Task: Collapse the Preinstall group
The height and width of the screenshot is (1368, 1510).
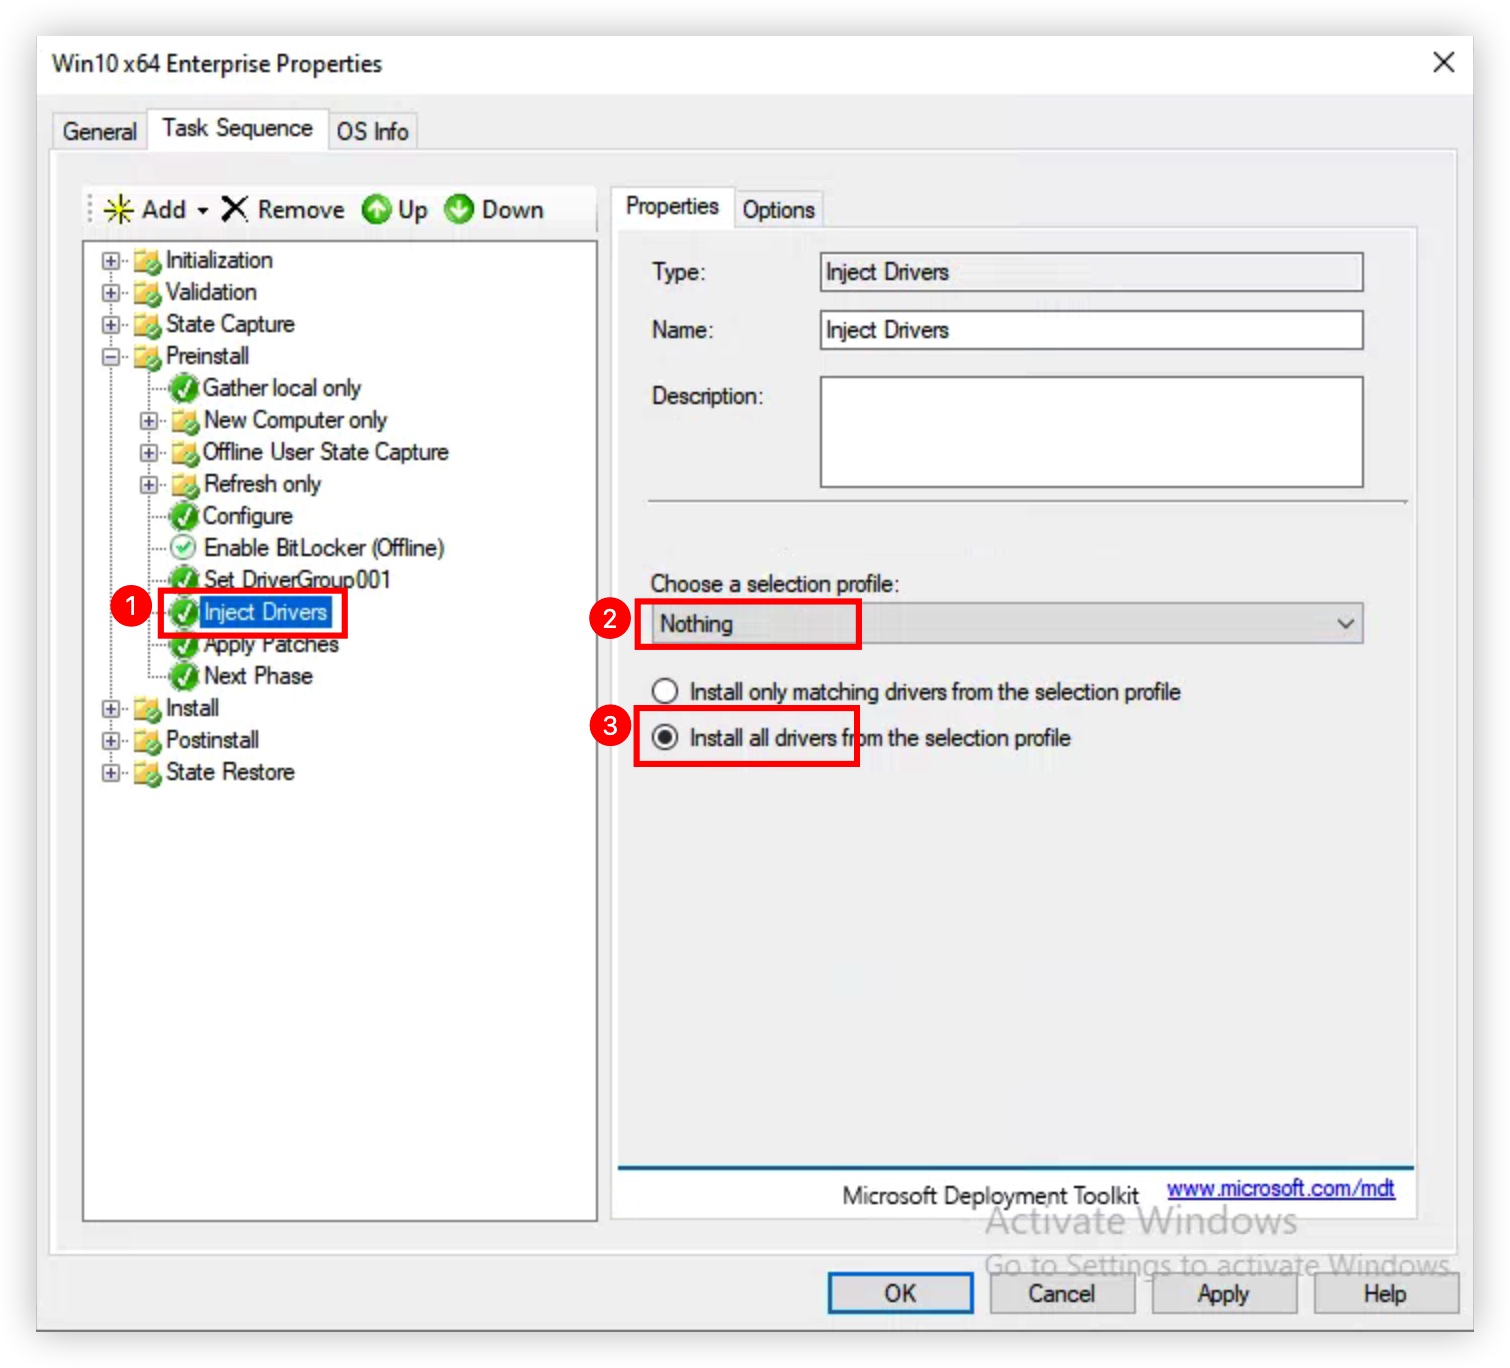Action: (111, 357)
